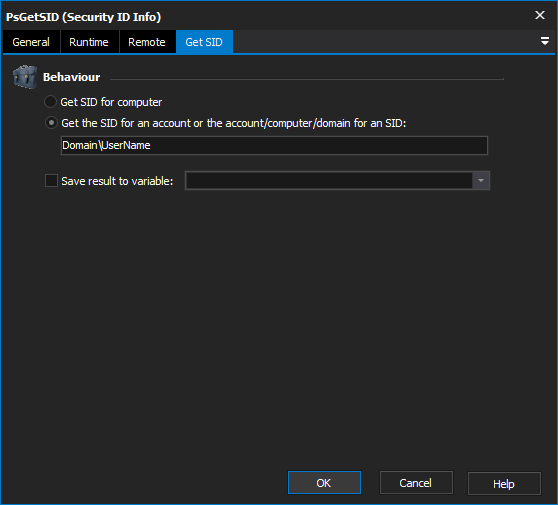The image size is (558, 505).
Task: Focus the Domain\UserName input field
Action: (x=274, y=146)
